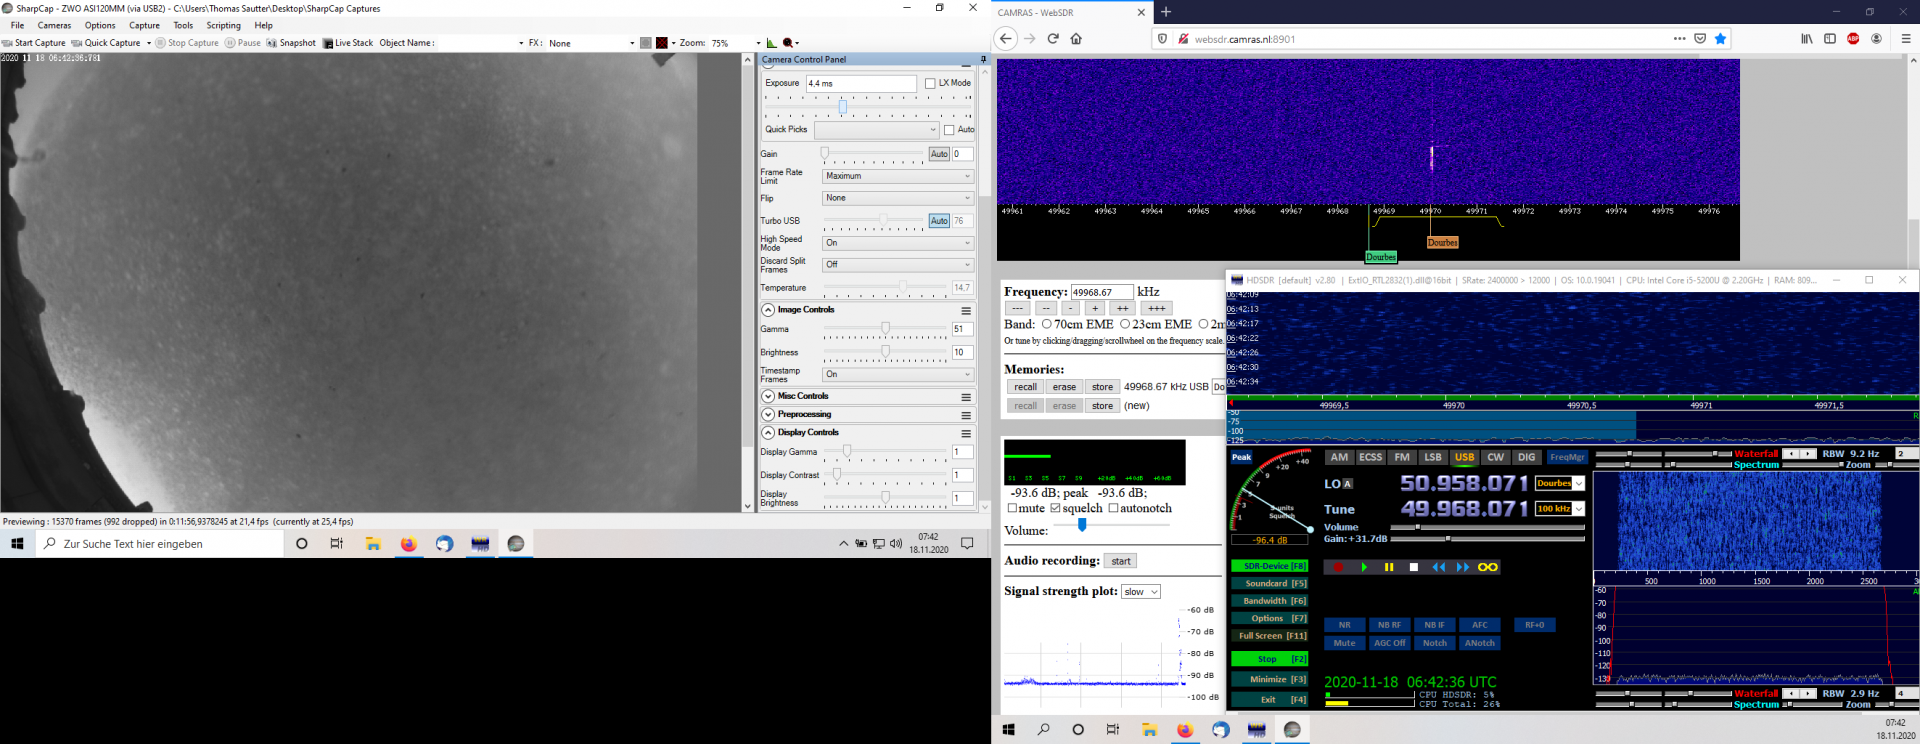
Task: Click the WebSDR volume slider handle
Action: [1082, 525]
